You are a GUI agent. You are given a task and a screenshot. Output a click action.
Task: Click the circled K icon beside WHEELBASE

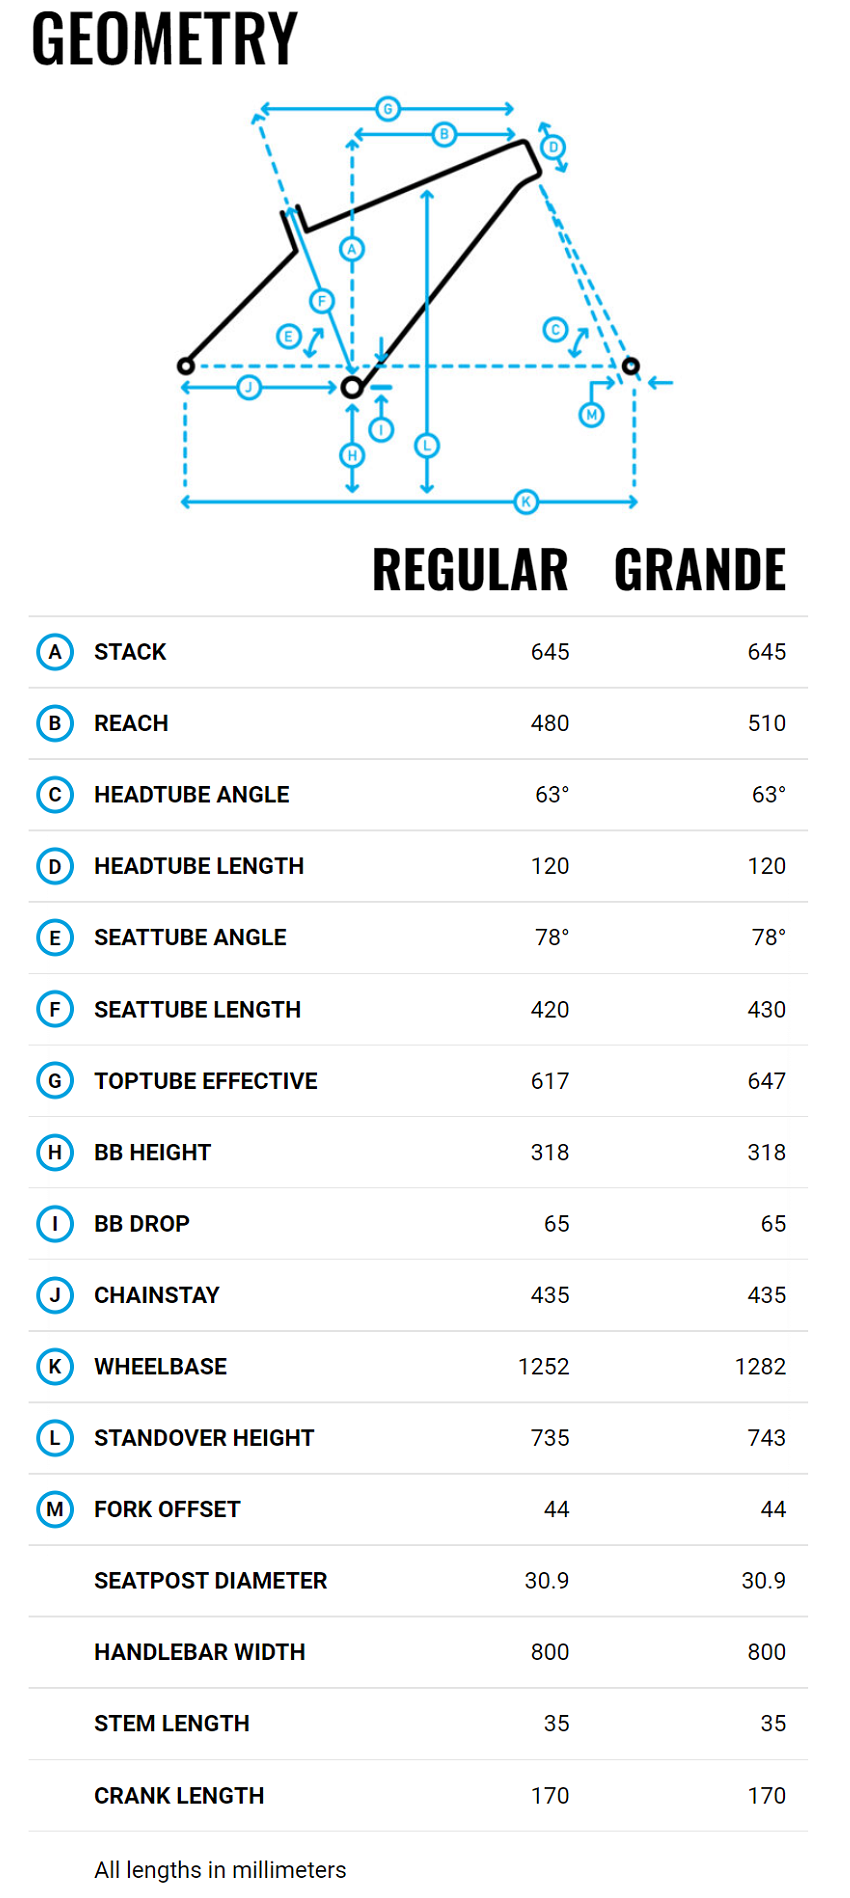click(55, 1367)
